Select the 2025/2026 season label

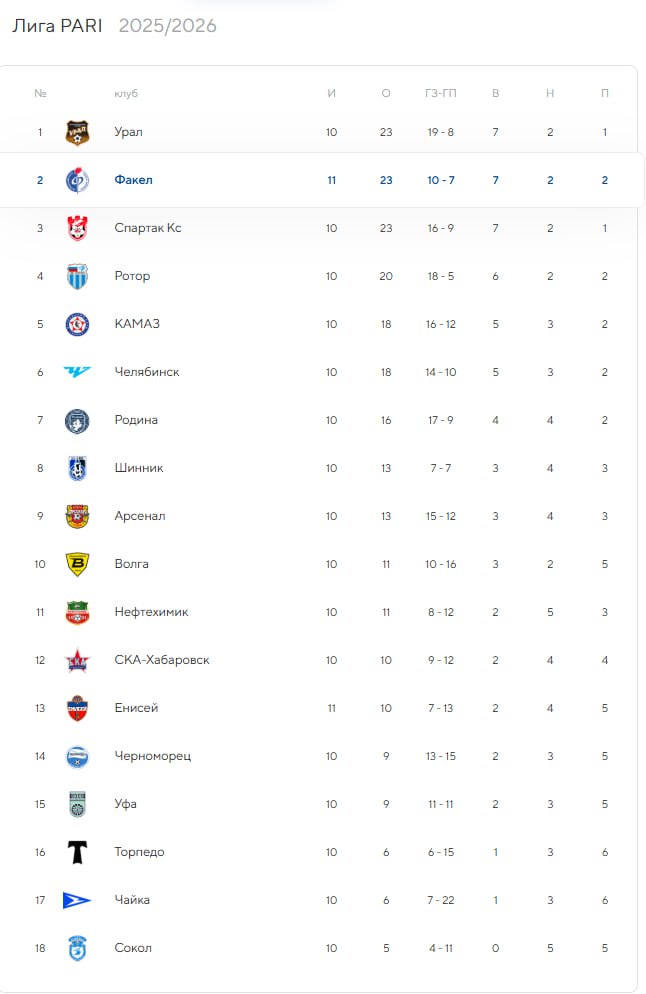[x=168, y=26]
